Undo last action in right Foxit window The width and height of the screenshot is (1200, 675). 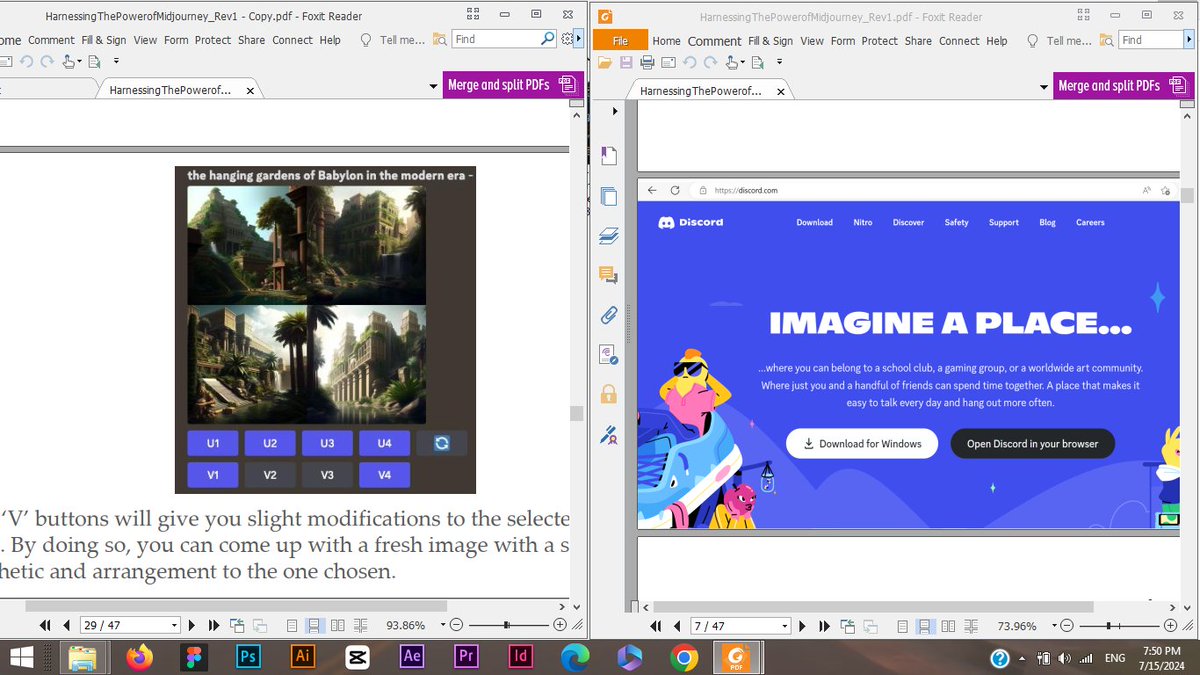point(690,62)
